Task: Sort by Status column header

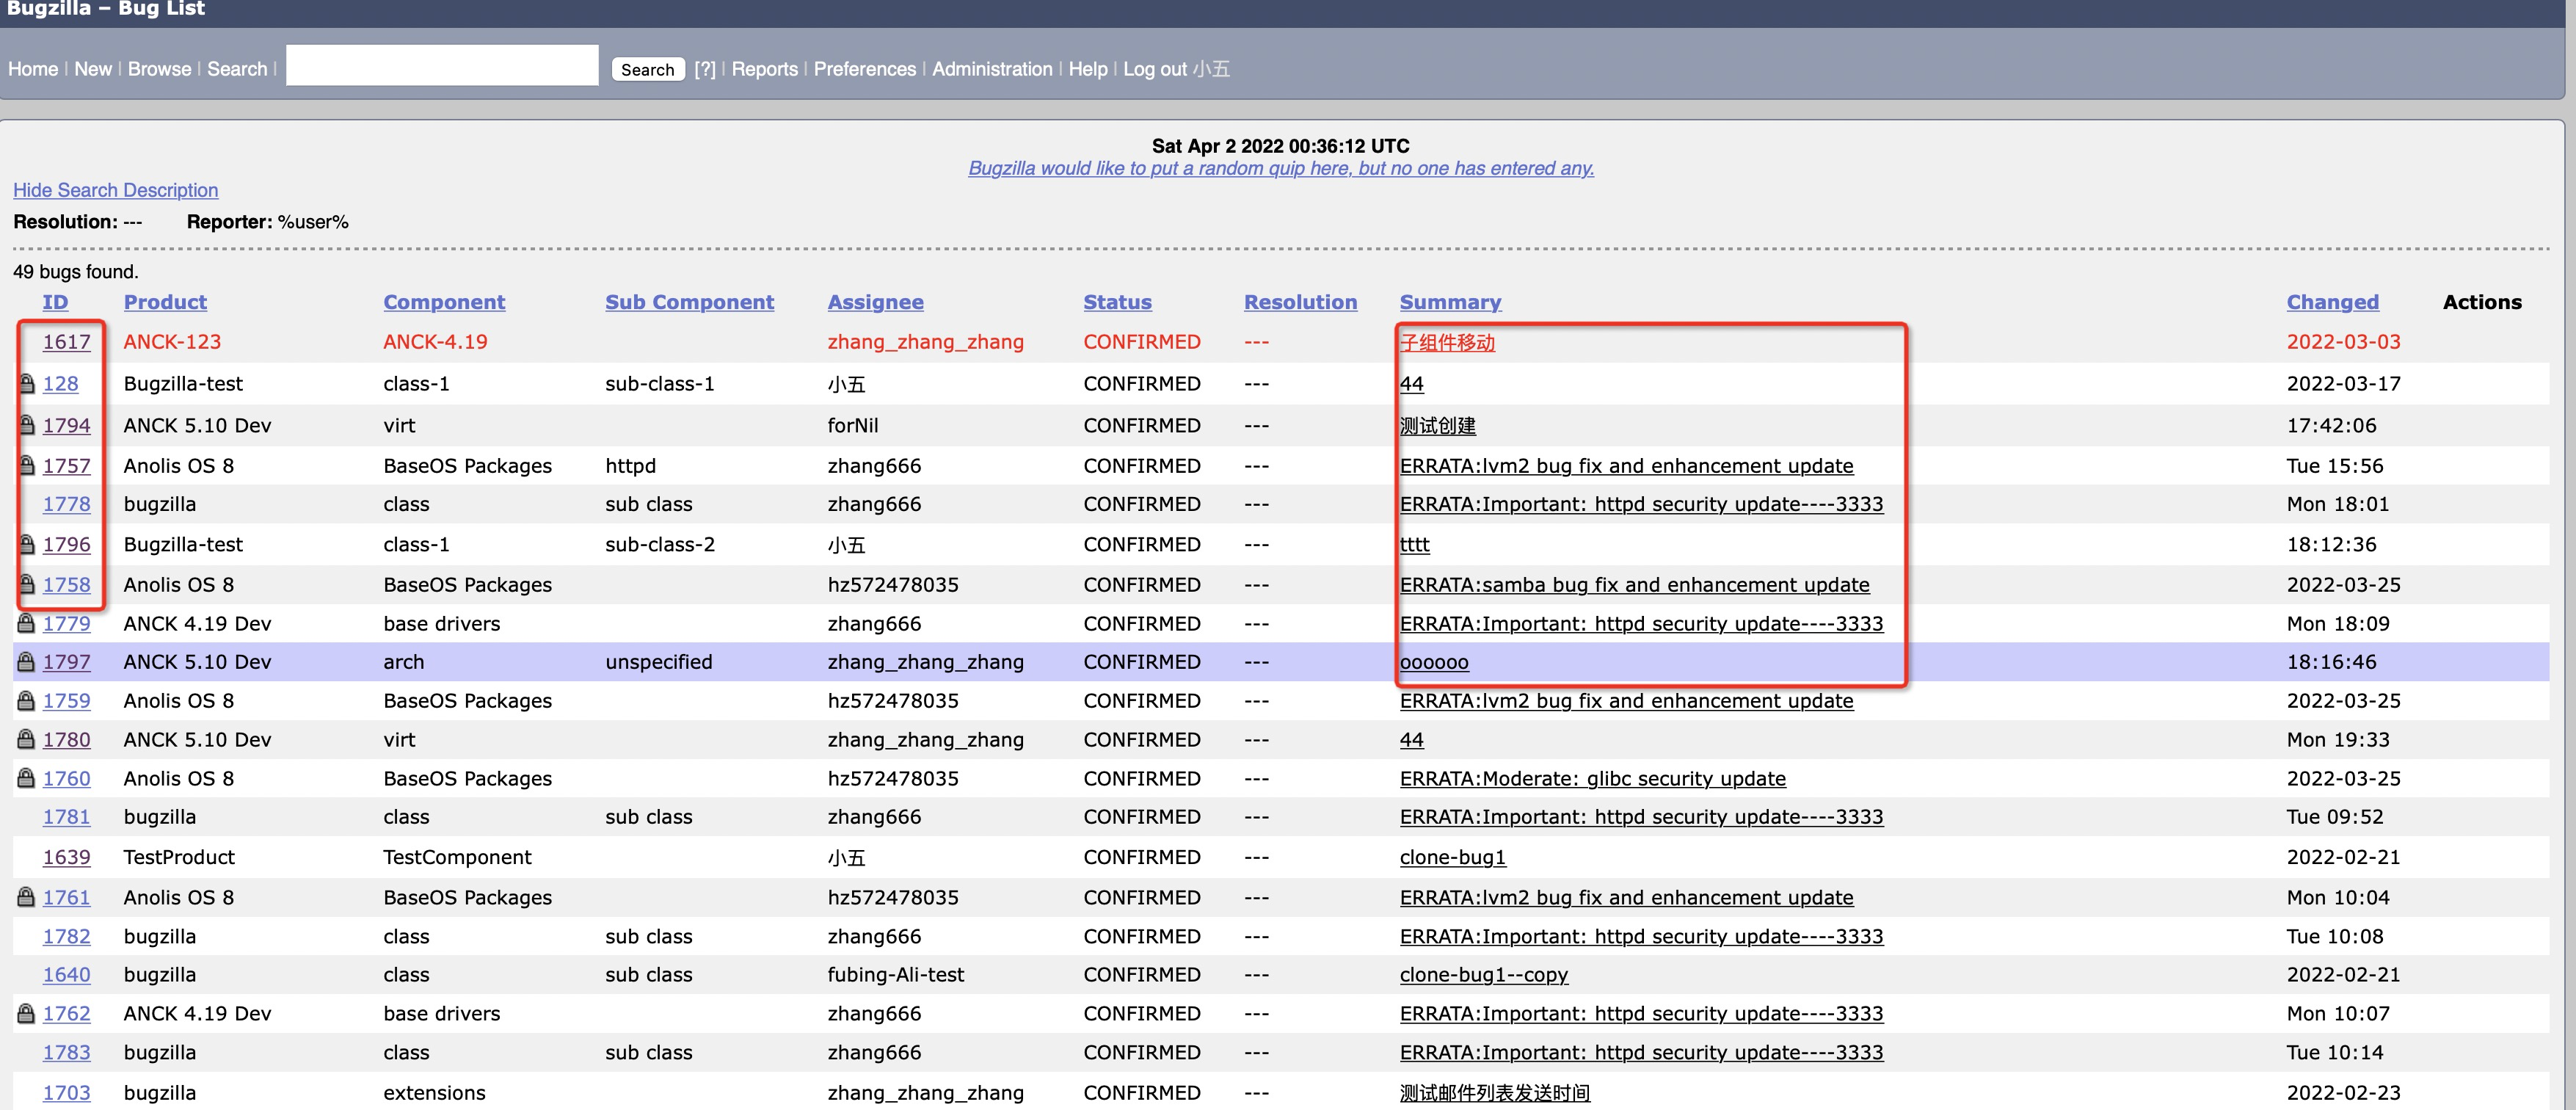Action: tap(1117, 302)
